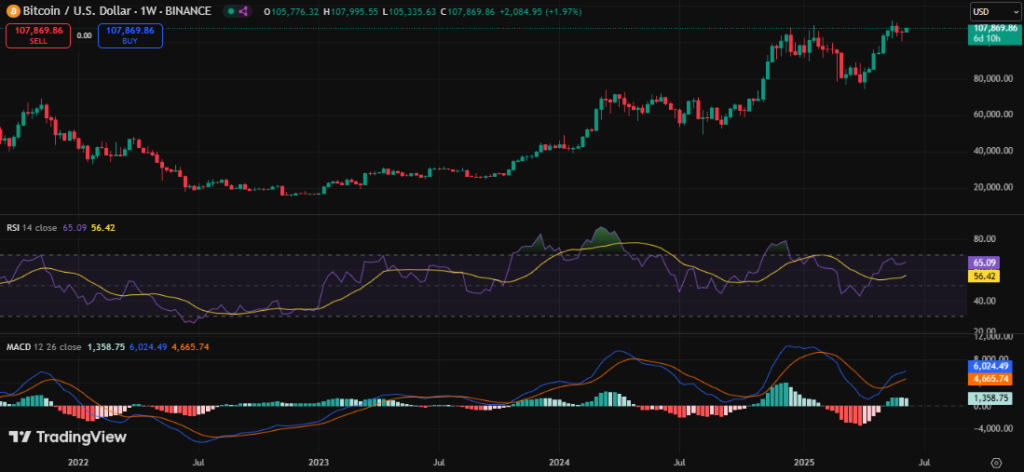The image size is (1024, 472).
Task: Click the low value L105,335.63
Action: pyautogui.click(x=411, y=12)
